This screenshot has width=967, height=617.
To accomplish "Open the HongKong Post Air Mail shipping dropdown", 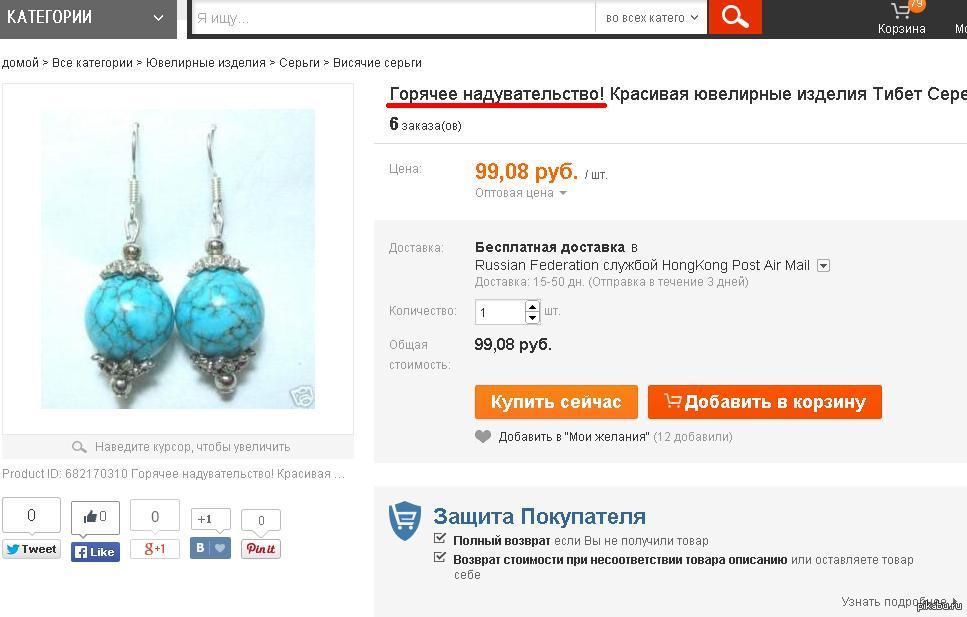I will [823, 266].
